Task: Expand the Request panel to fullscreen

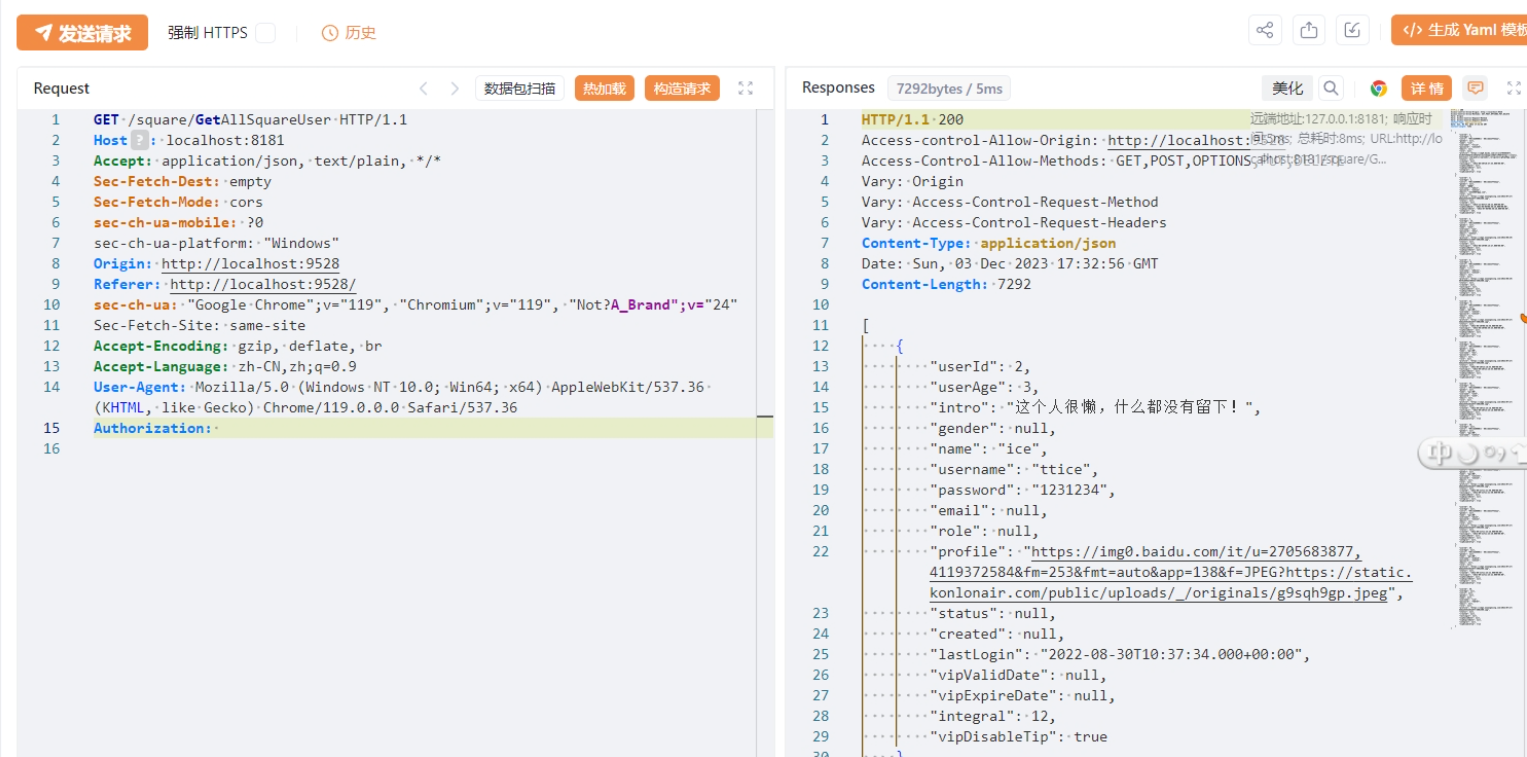Action: click(x=745, y=88)
